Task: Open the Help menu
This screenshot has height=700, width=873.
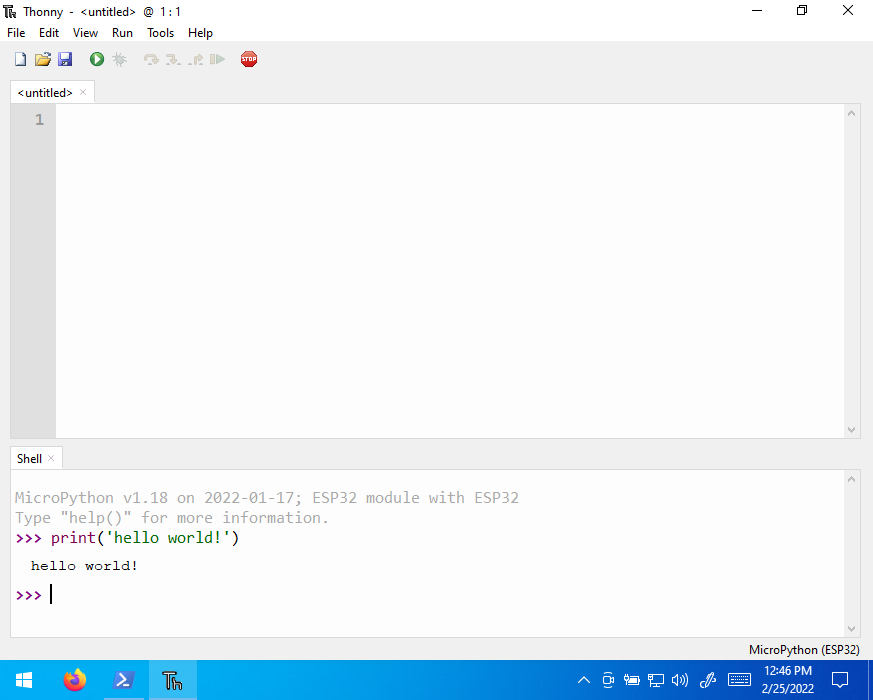Action: click(x=200, y=33)
